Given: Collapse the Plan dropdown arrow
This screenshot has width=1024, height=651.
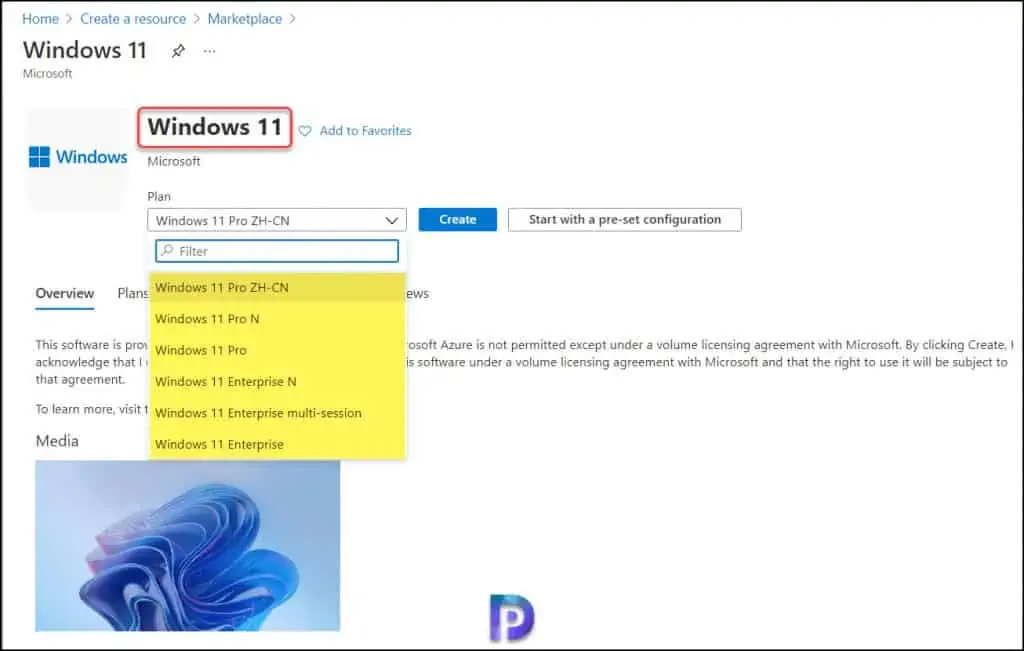Looking at the screenshot, I should coord(392,221).
